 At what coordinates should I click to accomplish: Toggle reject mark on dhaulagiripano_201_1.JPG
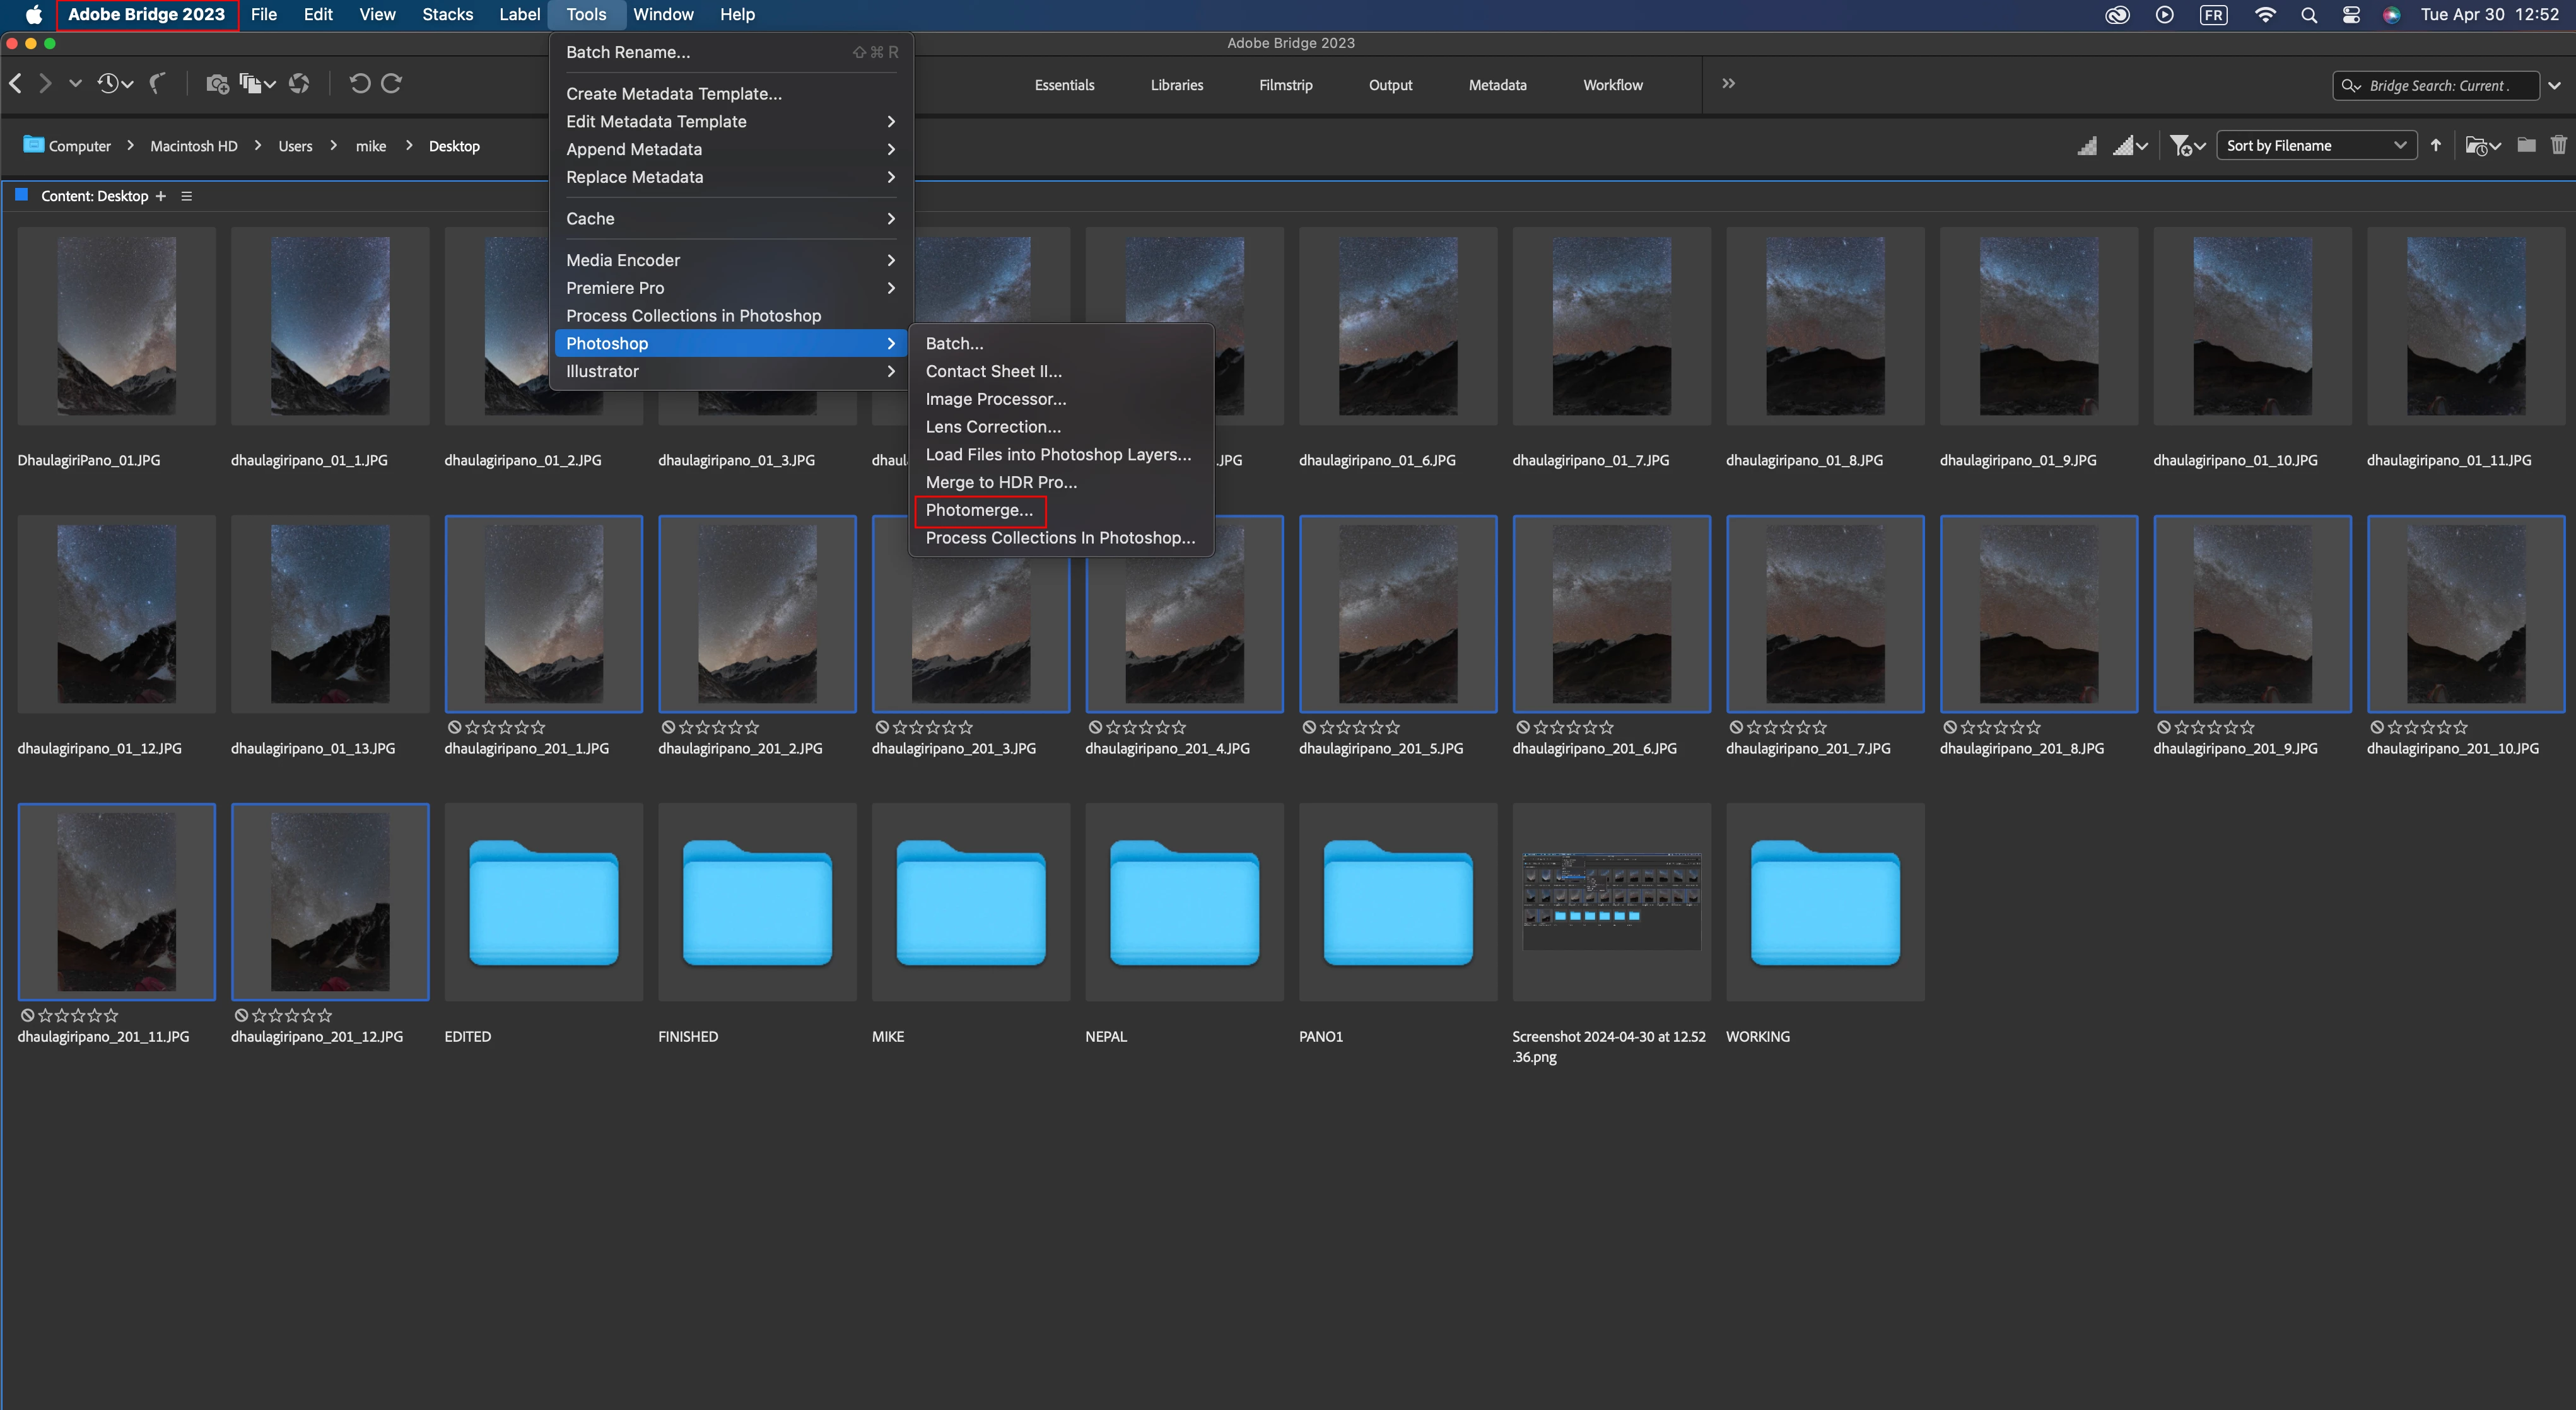[454, 727]
